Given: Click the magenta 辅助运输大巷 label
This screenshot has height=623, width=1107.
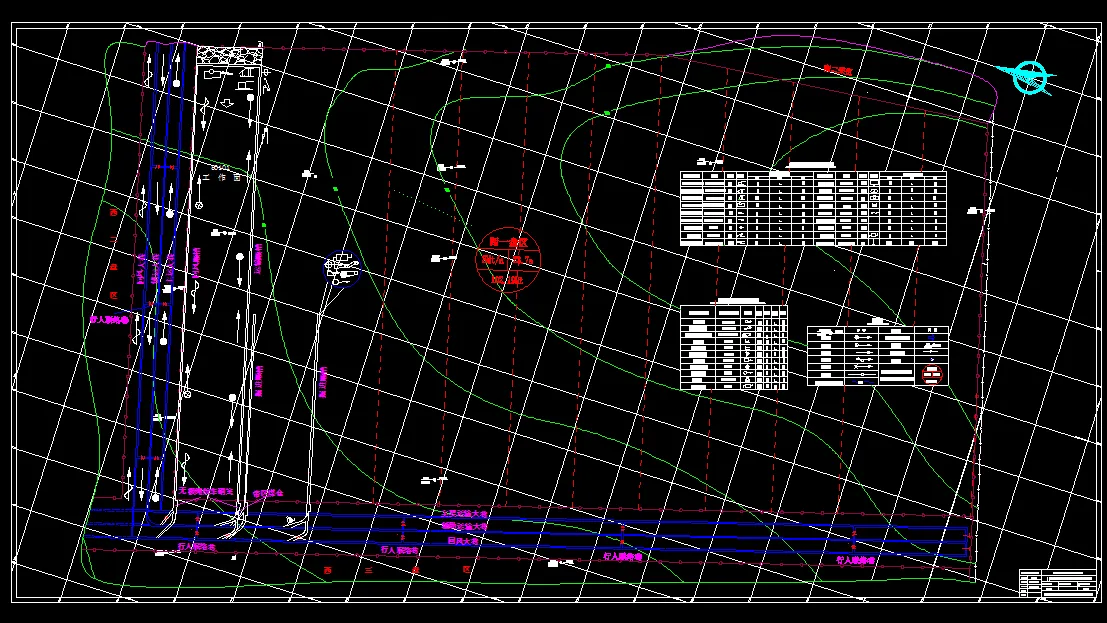Looking at the screenshot, I should click(465, 526).
